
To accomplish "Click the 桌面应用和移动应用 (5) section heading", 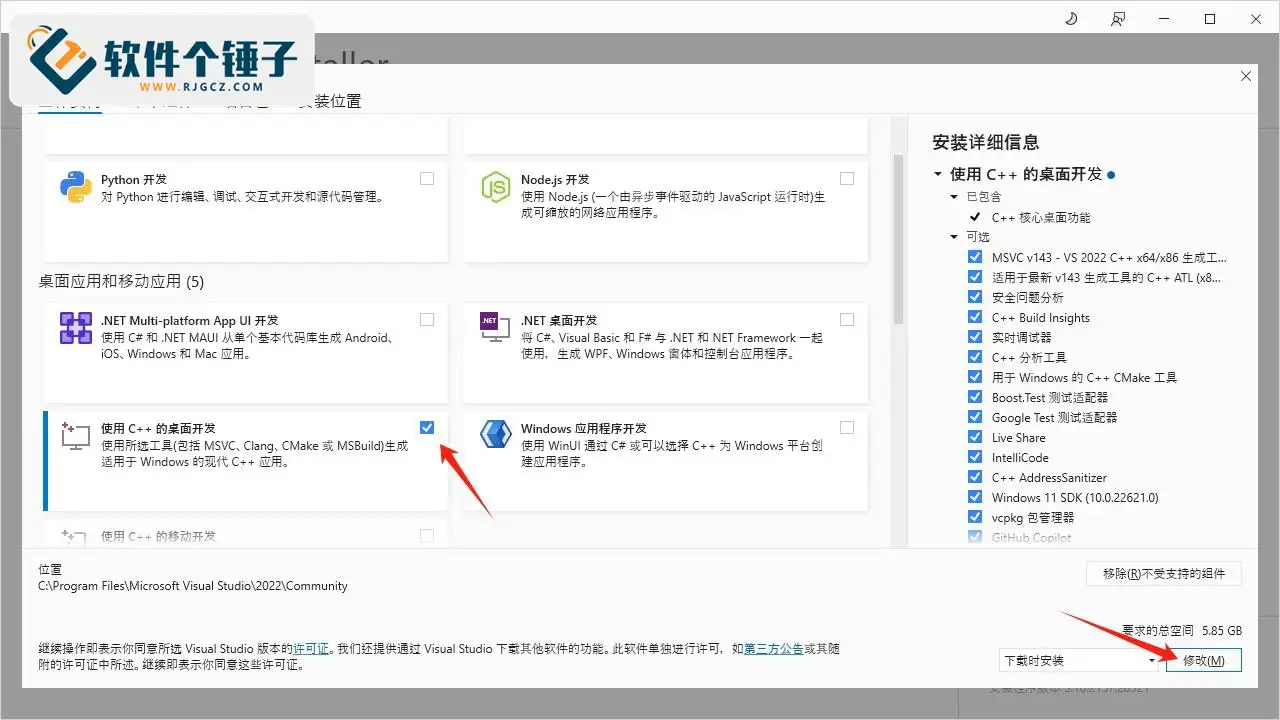I will click(x=121, y=282).
